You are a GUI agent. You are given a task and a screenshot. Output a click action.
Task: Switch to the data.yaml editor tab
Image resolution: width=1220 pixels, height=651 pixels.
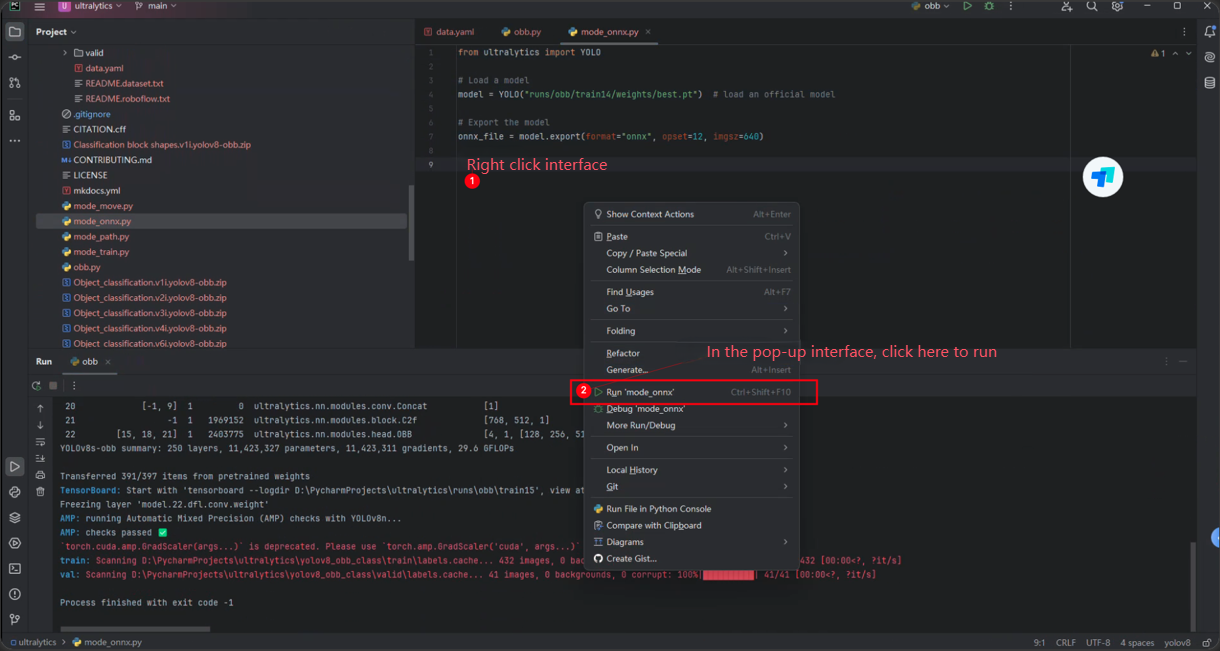449,32
